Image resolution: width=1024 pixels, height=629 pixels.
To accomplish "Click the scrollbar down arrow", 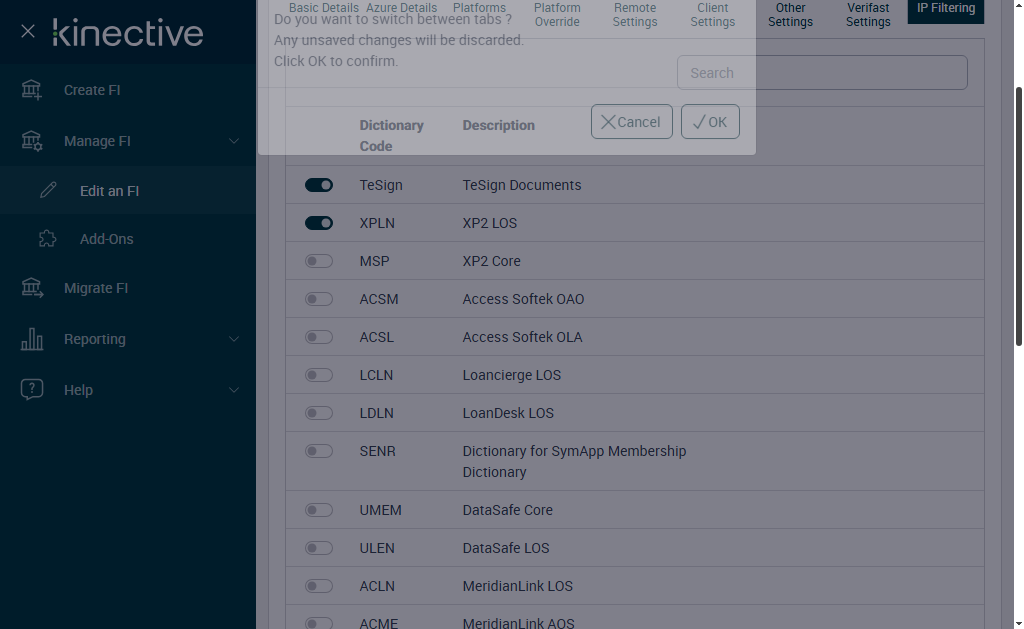I will [x=1018, y=624].
